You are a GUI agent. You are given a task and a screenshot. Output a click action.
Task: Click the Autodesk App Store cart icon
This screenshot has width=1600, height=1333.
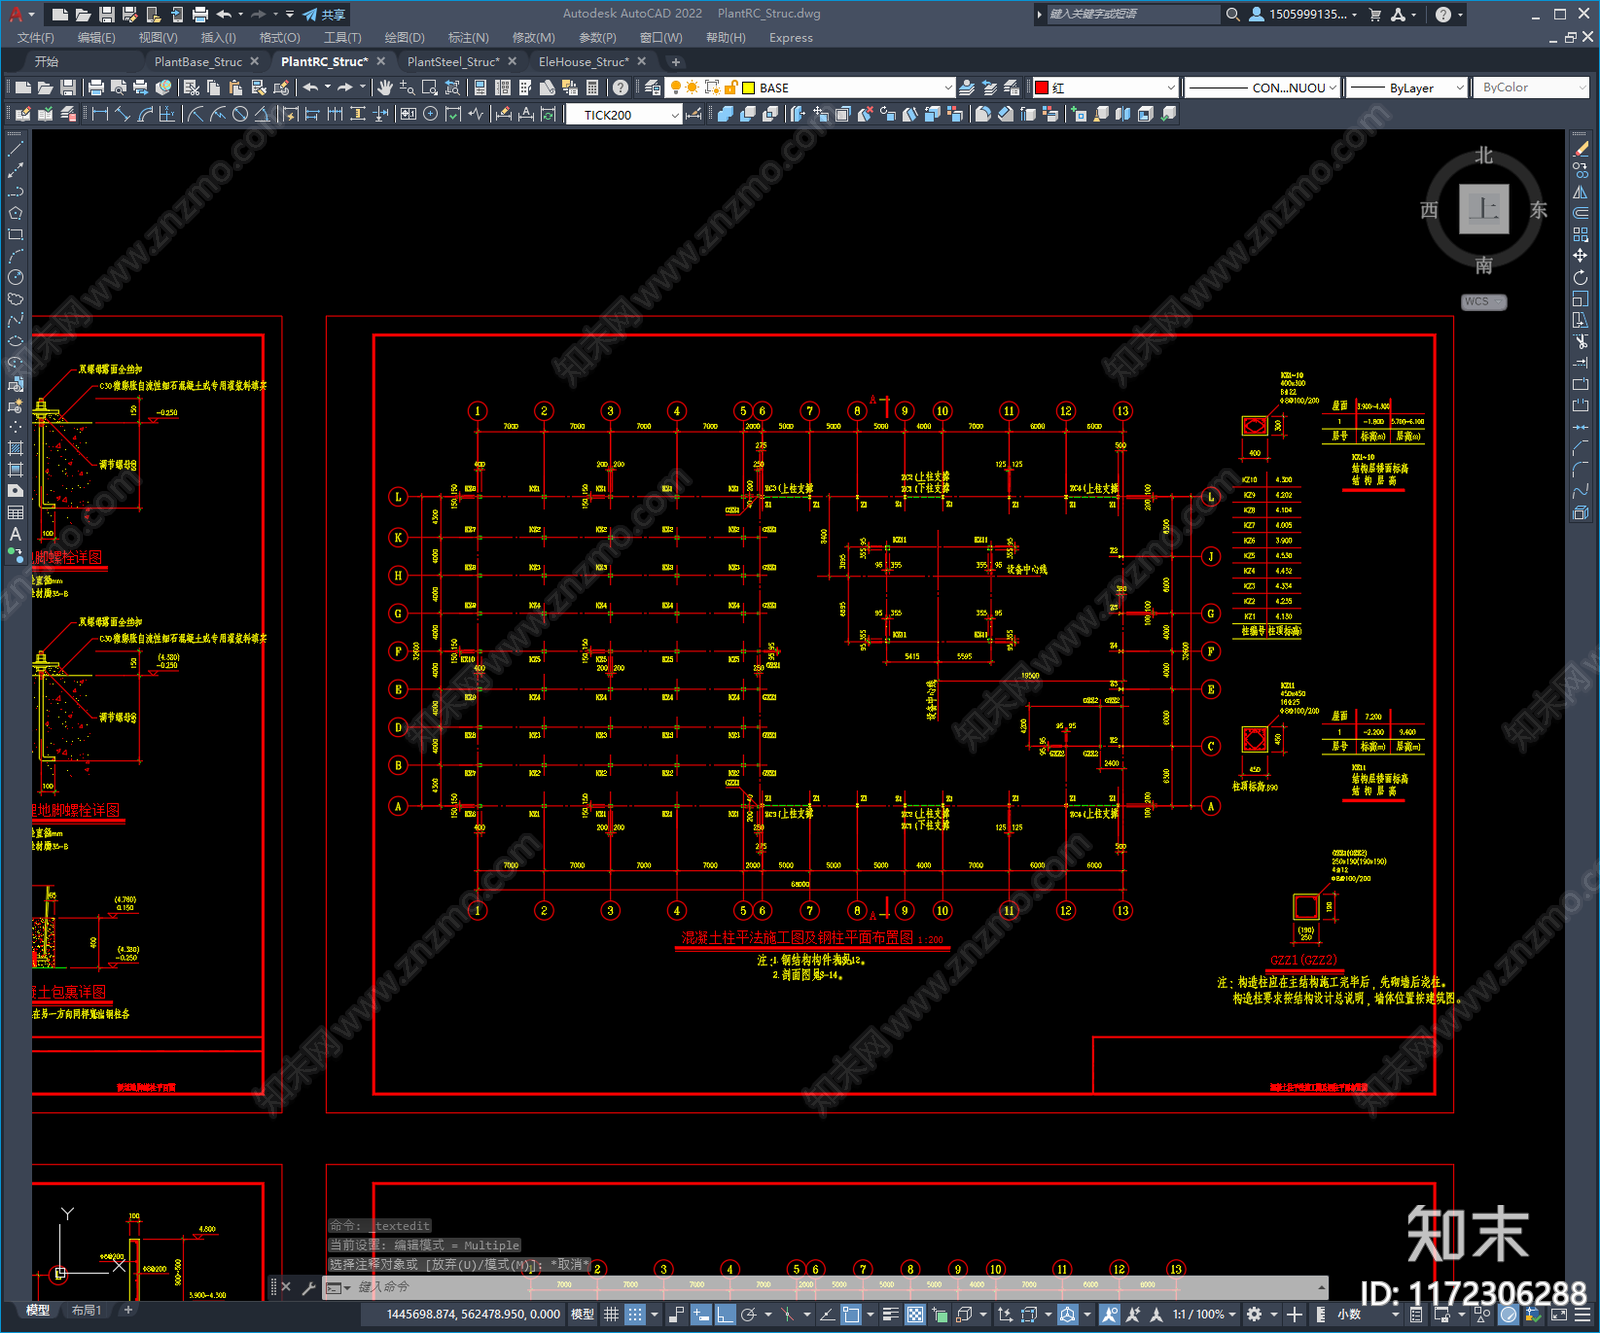(1374, 14)
